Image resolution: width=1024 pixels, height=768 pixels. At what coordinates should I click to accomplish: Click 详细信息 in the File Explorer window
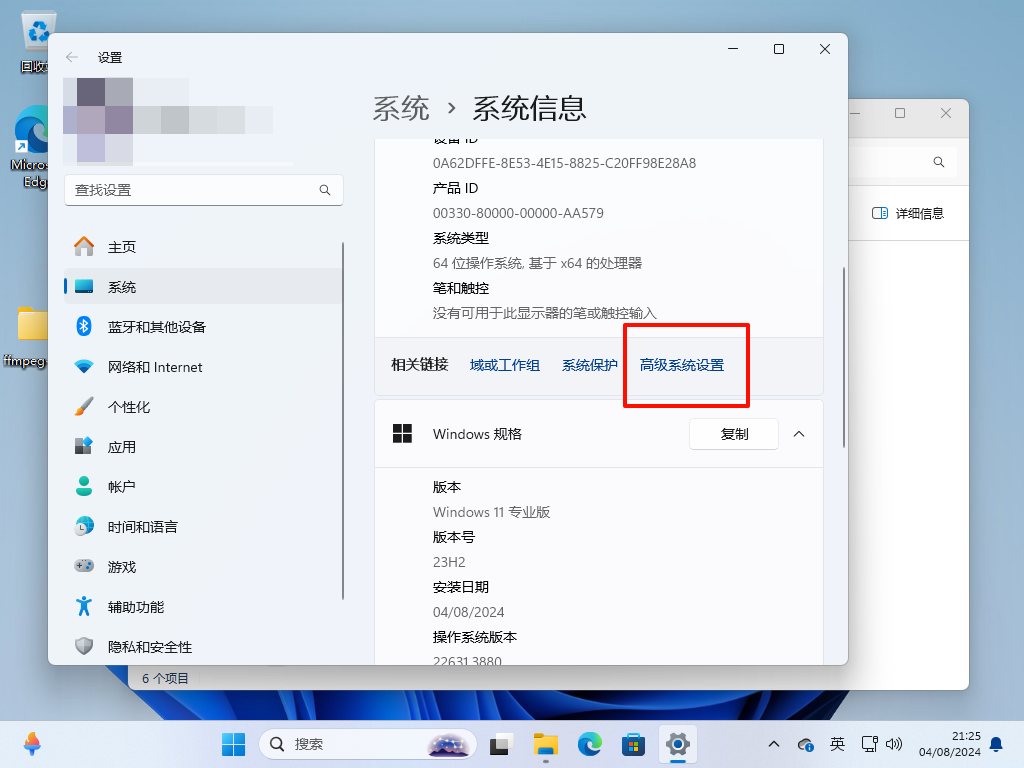tap(908, 214)
